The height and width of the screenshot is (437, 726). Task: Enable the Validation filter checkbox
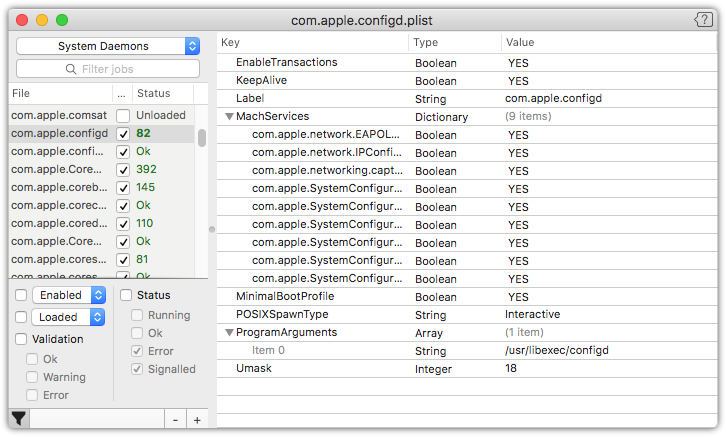pos(21,339)
